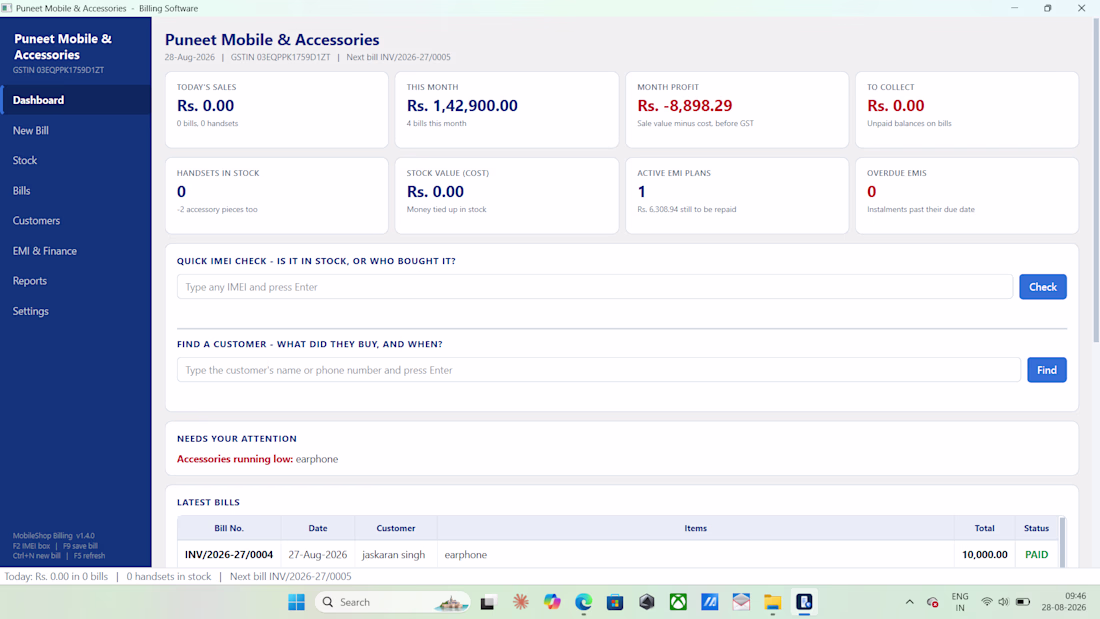1100x619 pixels.
Task: Click the Total column header
Action: [x=984, y=528]
